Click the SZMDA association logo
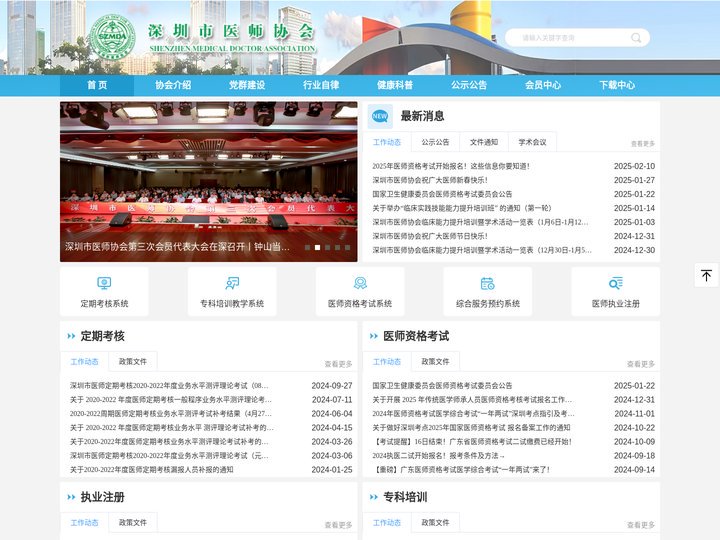 [112, 36]
